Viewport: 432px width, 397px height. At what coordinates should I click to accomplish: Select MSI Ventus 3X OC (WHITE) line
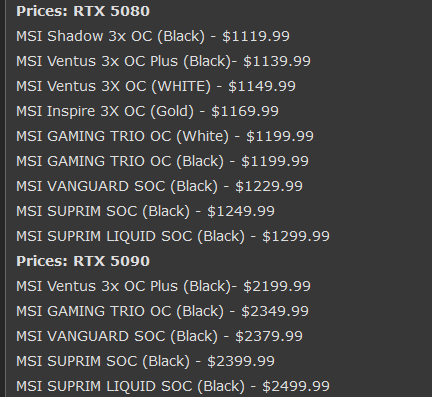[x=156, y=86]
